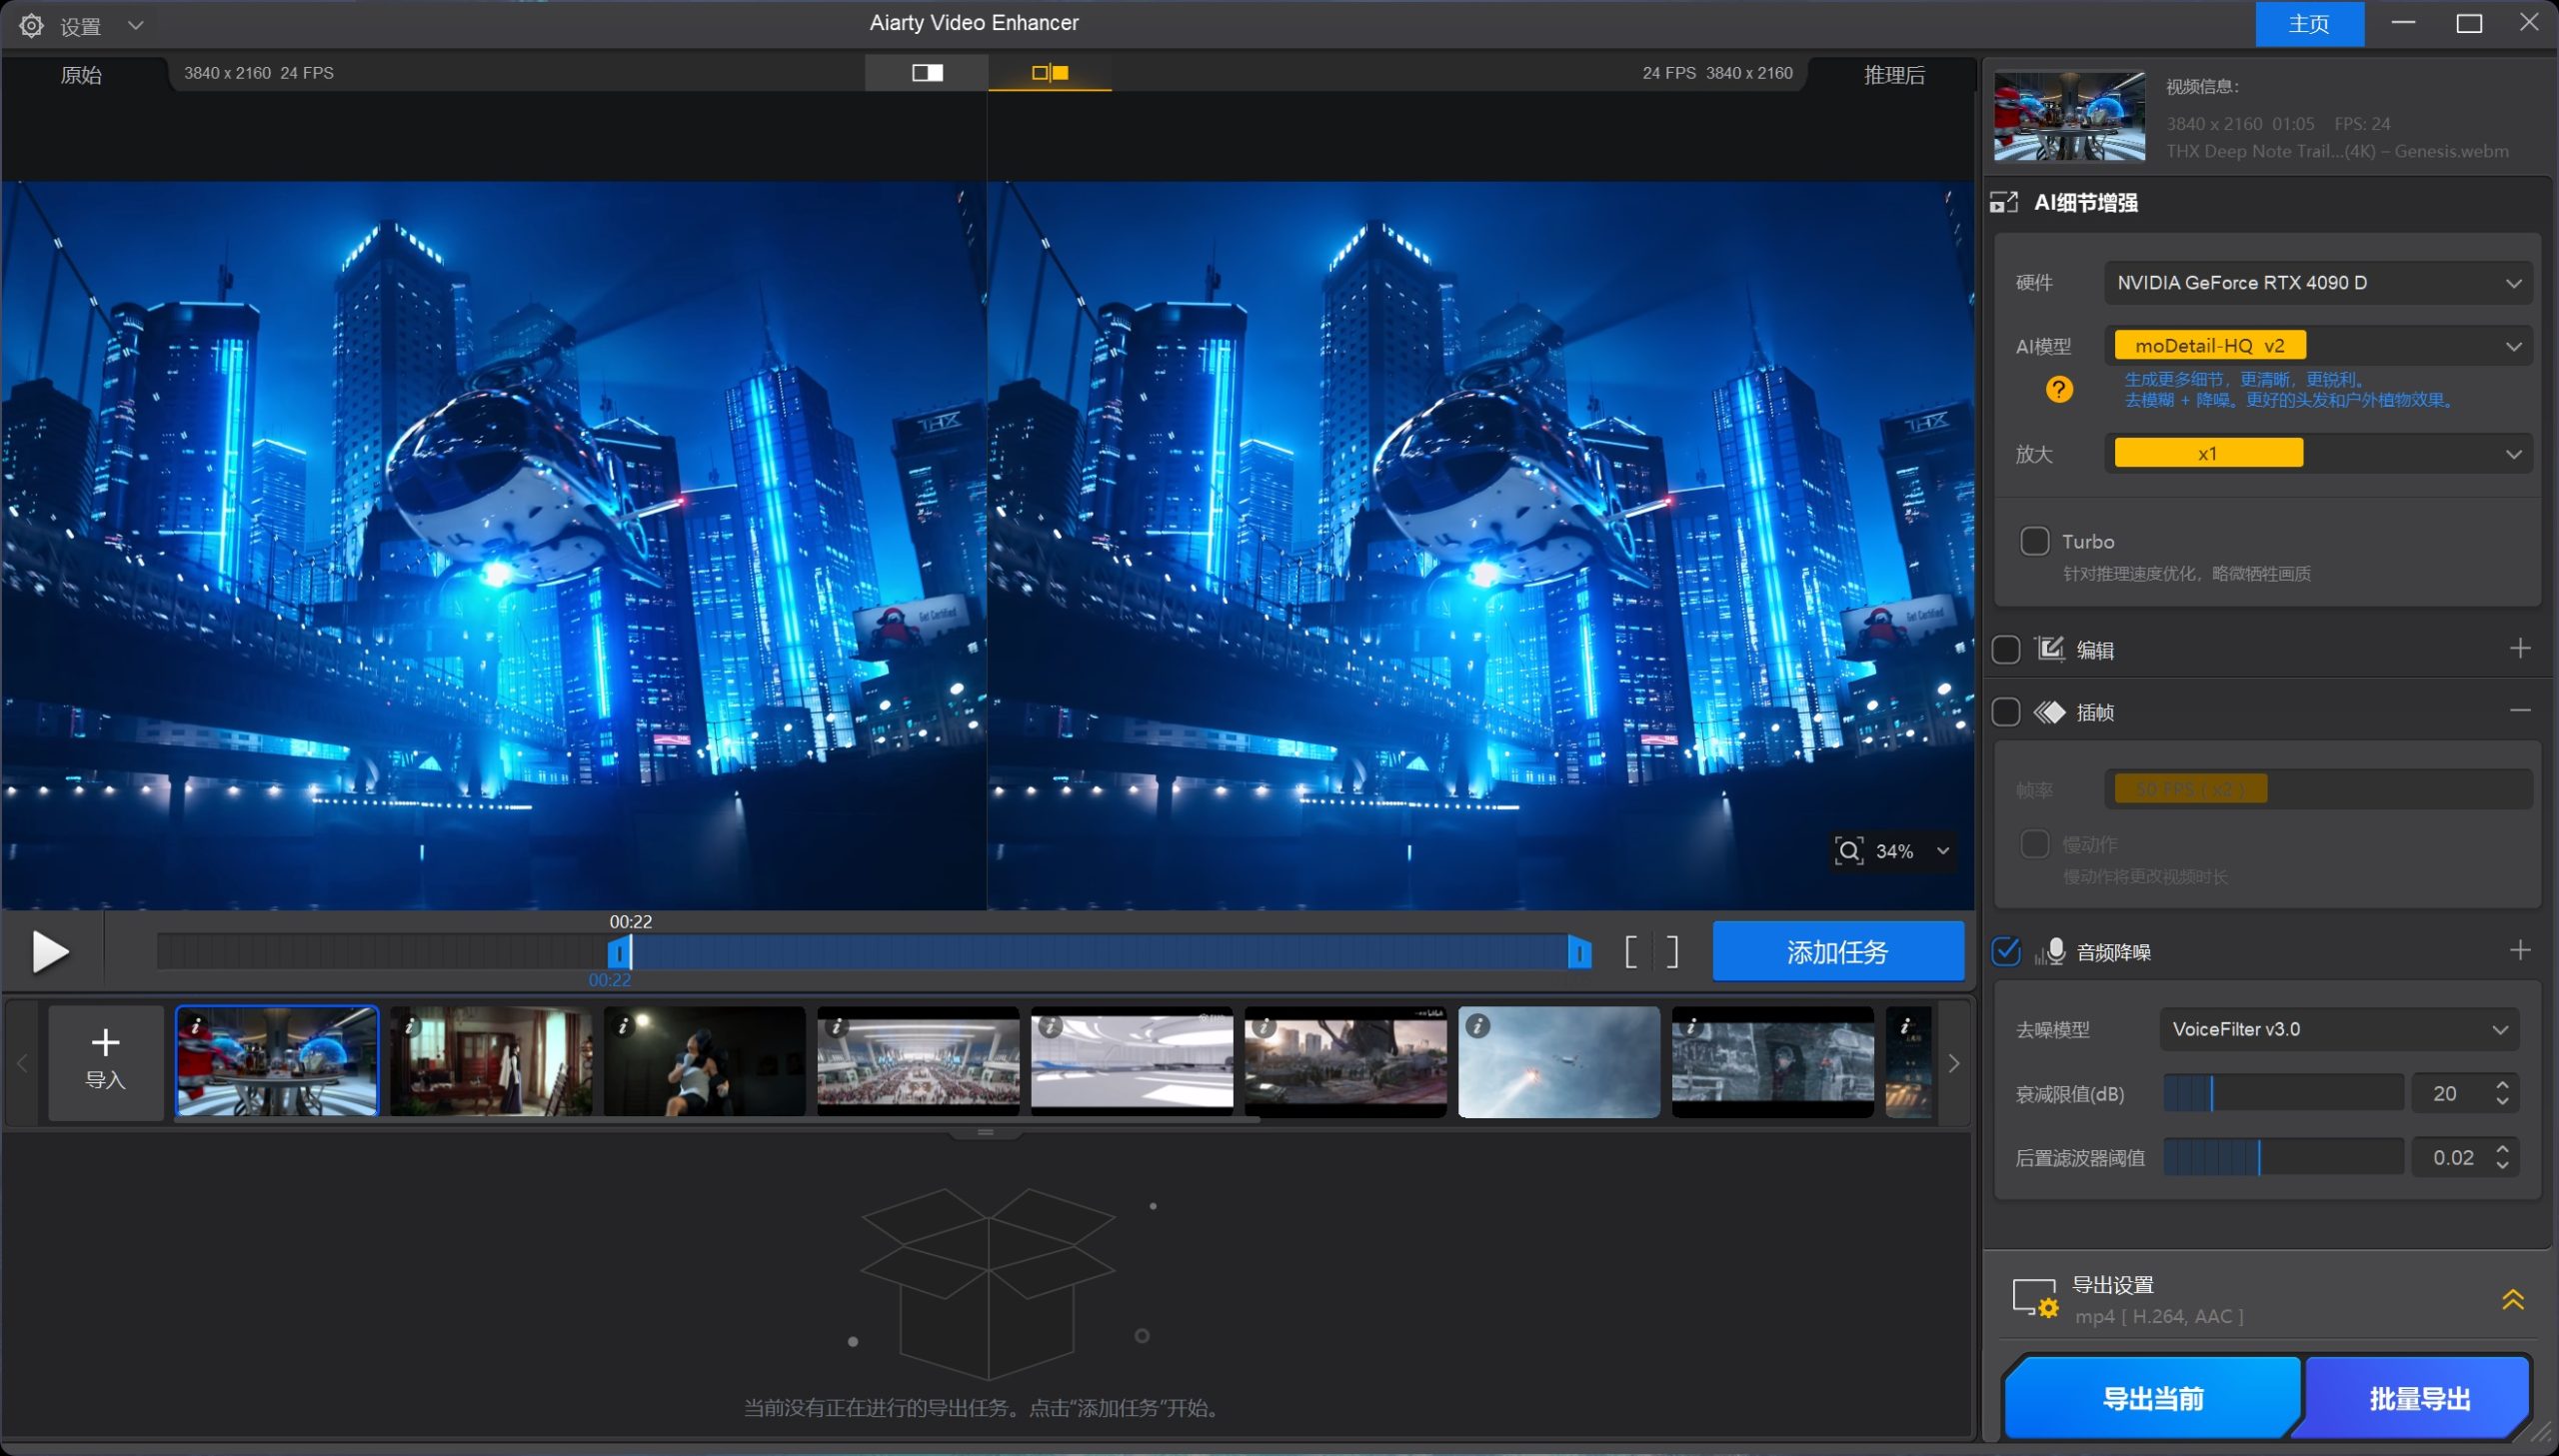Click the yellow question mark help icon

tap(2058, 389)
